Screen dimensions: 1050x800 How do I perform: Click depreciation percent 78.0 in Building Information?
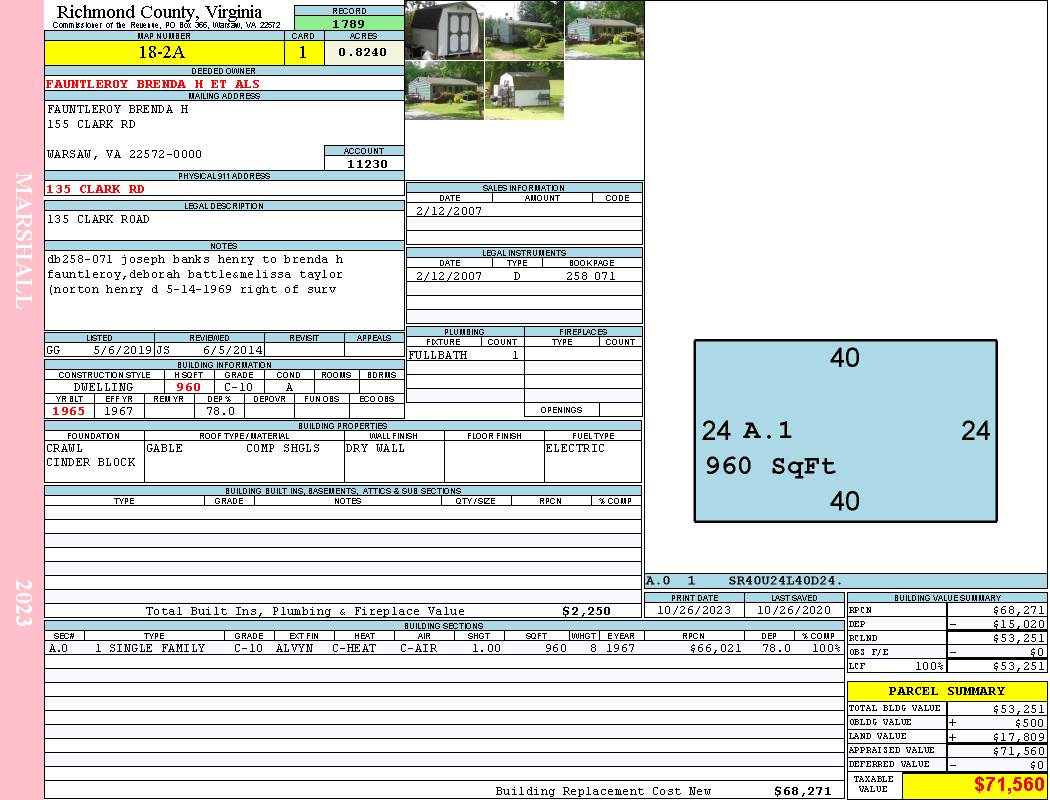pyautogui.click(x=220, y=411)
